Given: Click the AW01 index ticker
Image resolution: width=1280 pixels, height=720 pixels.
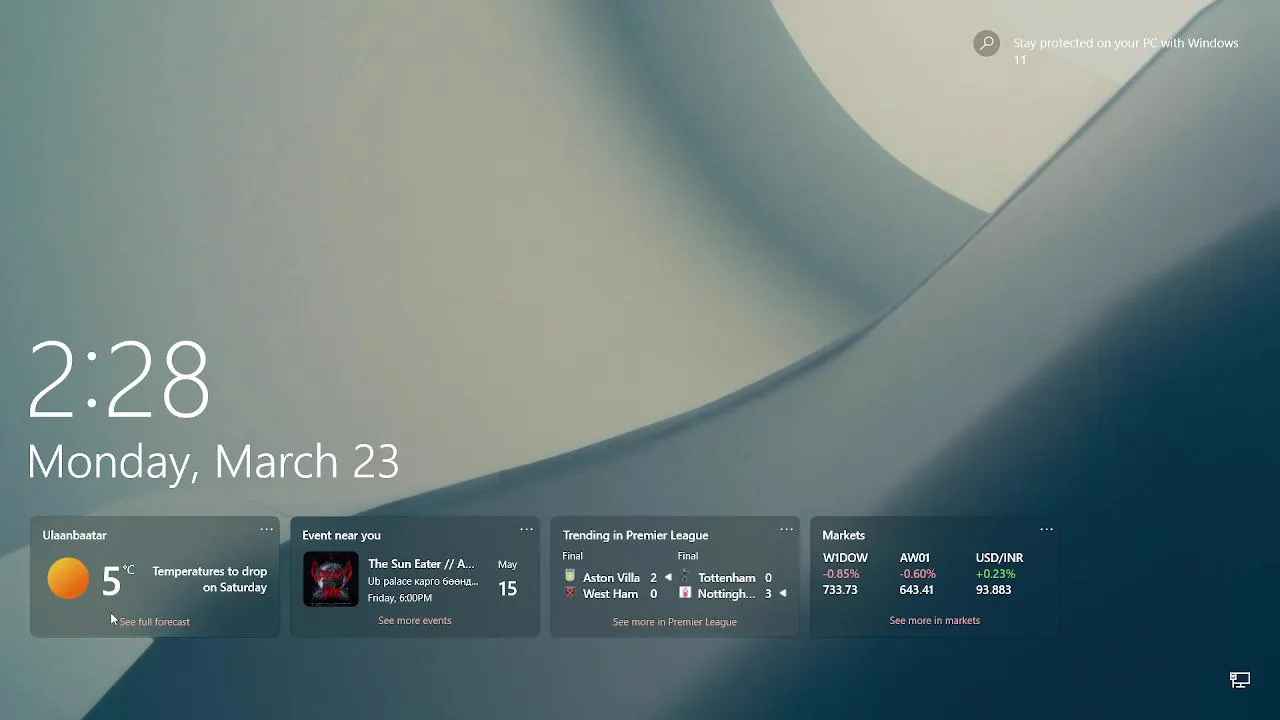Looking at the screenshot, I should coord(914,558).
